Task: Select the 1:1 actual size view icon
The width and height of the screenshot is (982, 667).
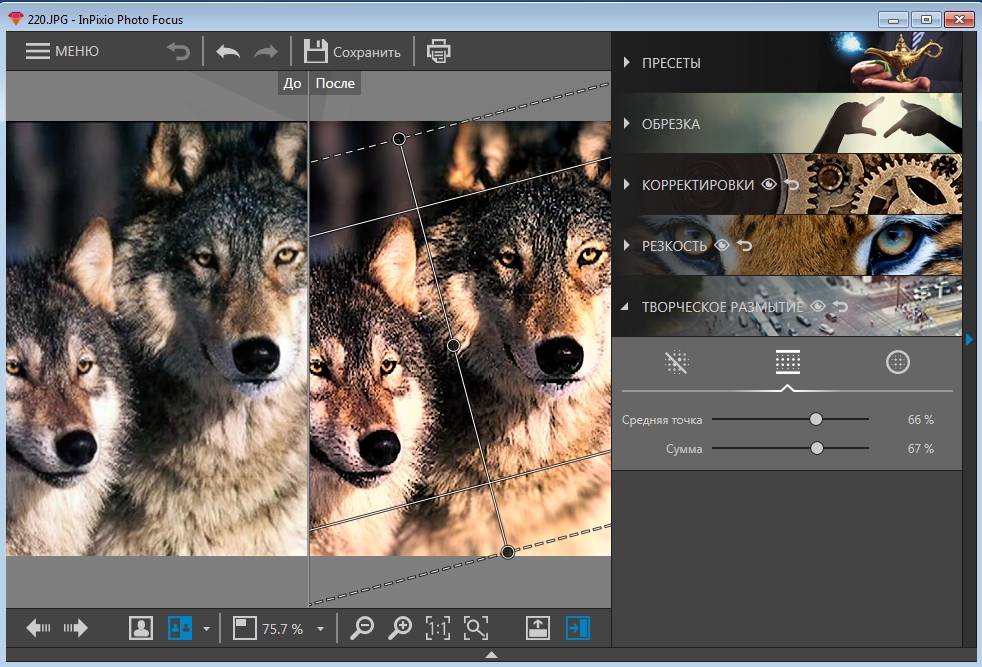Action: [438, 628]
